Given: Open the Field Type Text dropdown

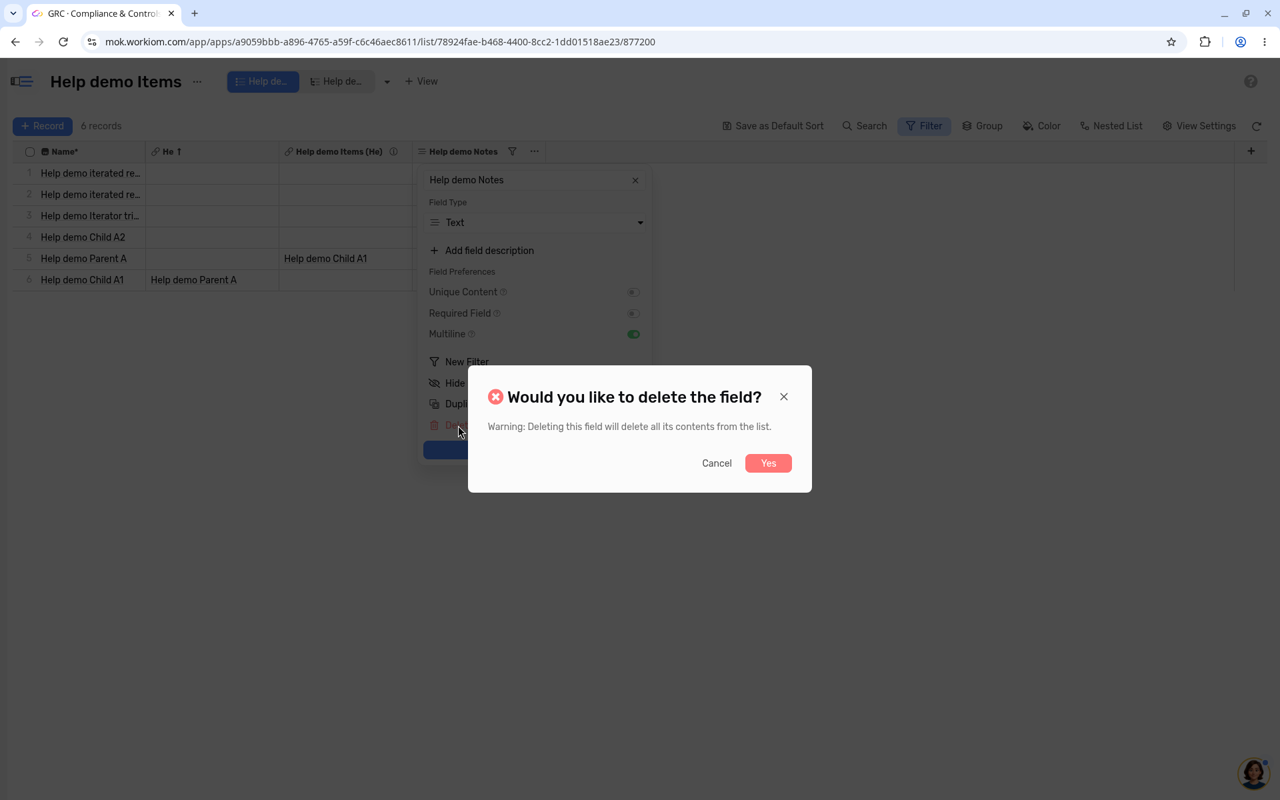Looking at the screenshot, I should click(536, 223).
